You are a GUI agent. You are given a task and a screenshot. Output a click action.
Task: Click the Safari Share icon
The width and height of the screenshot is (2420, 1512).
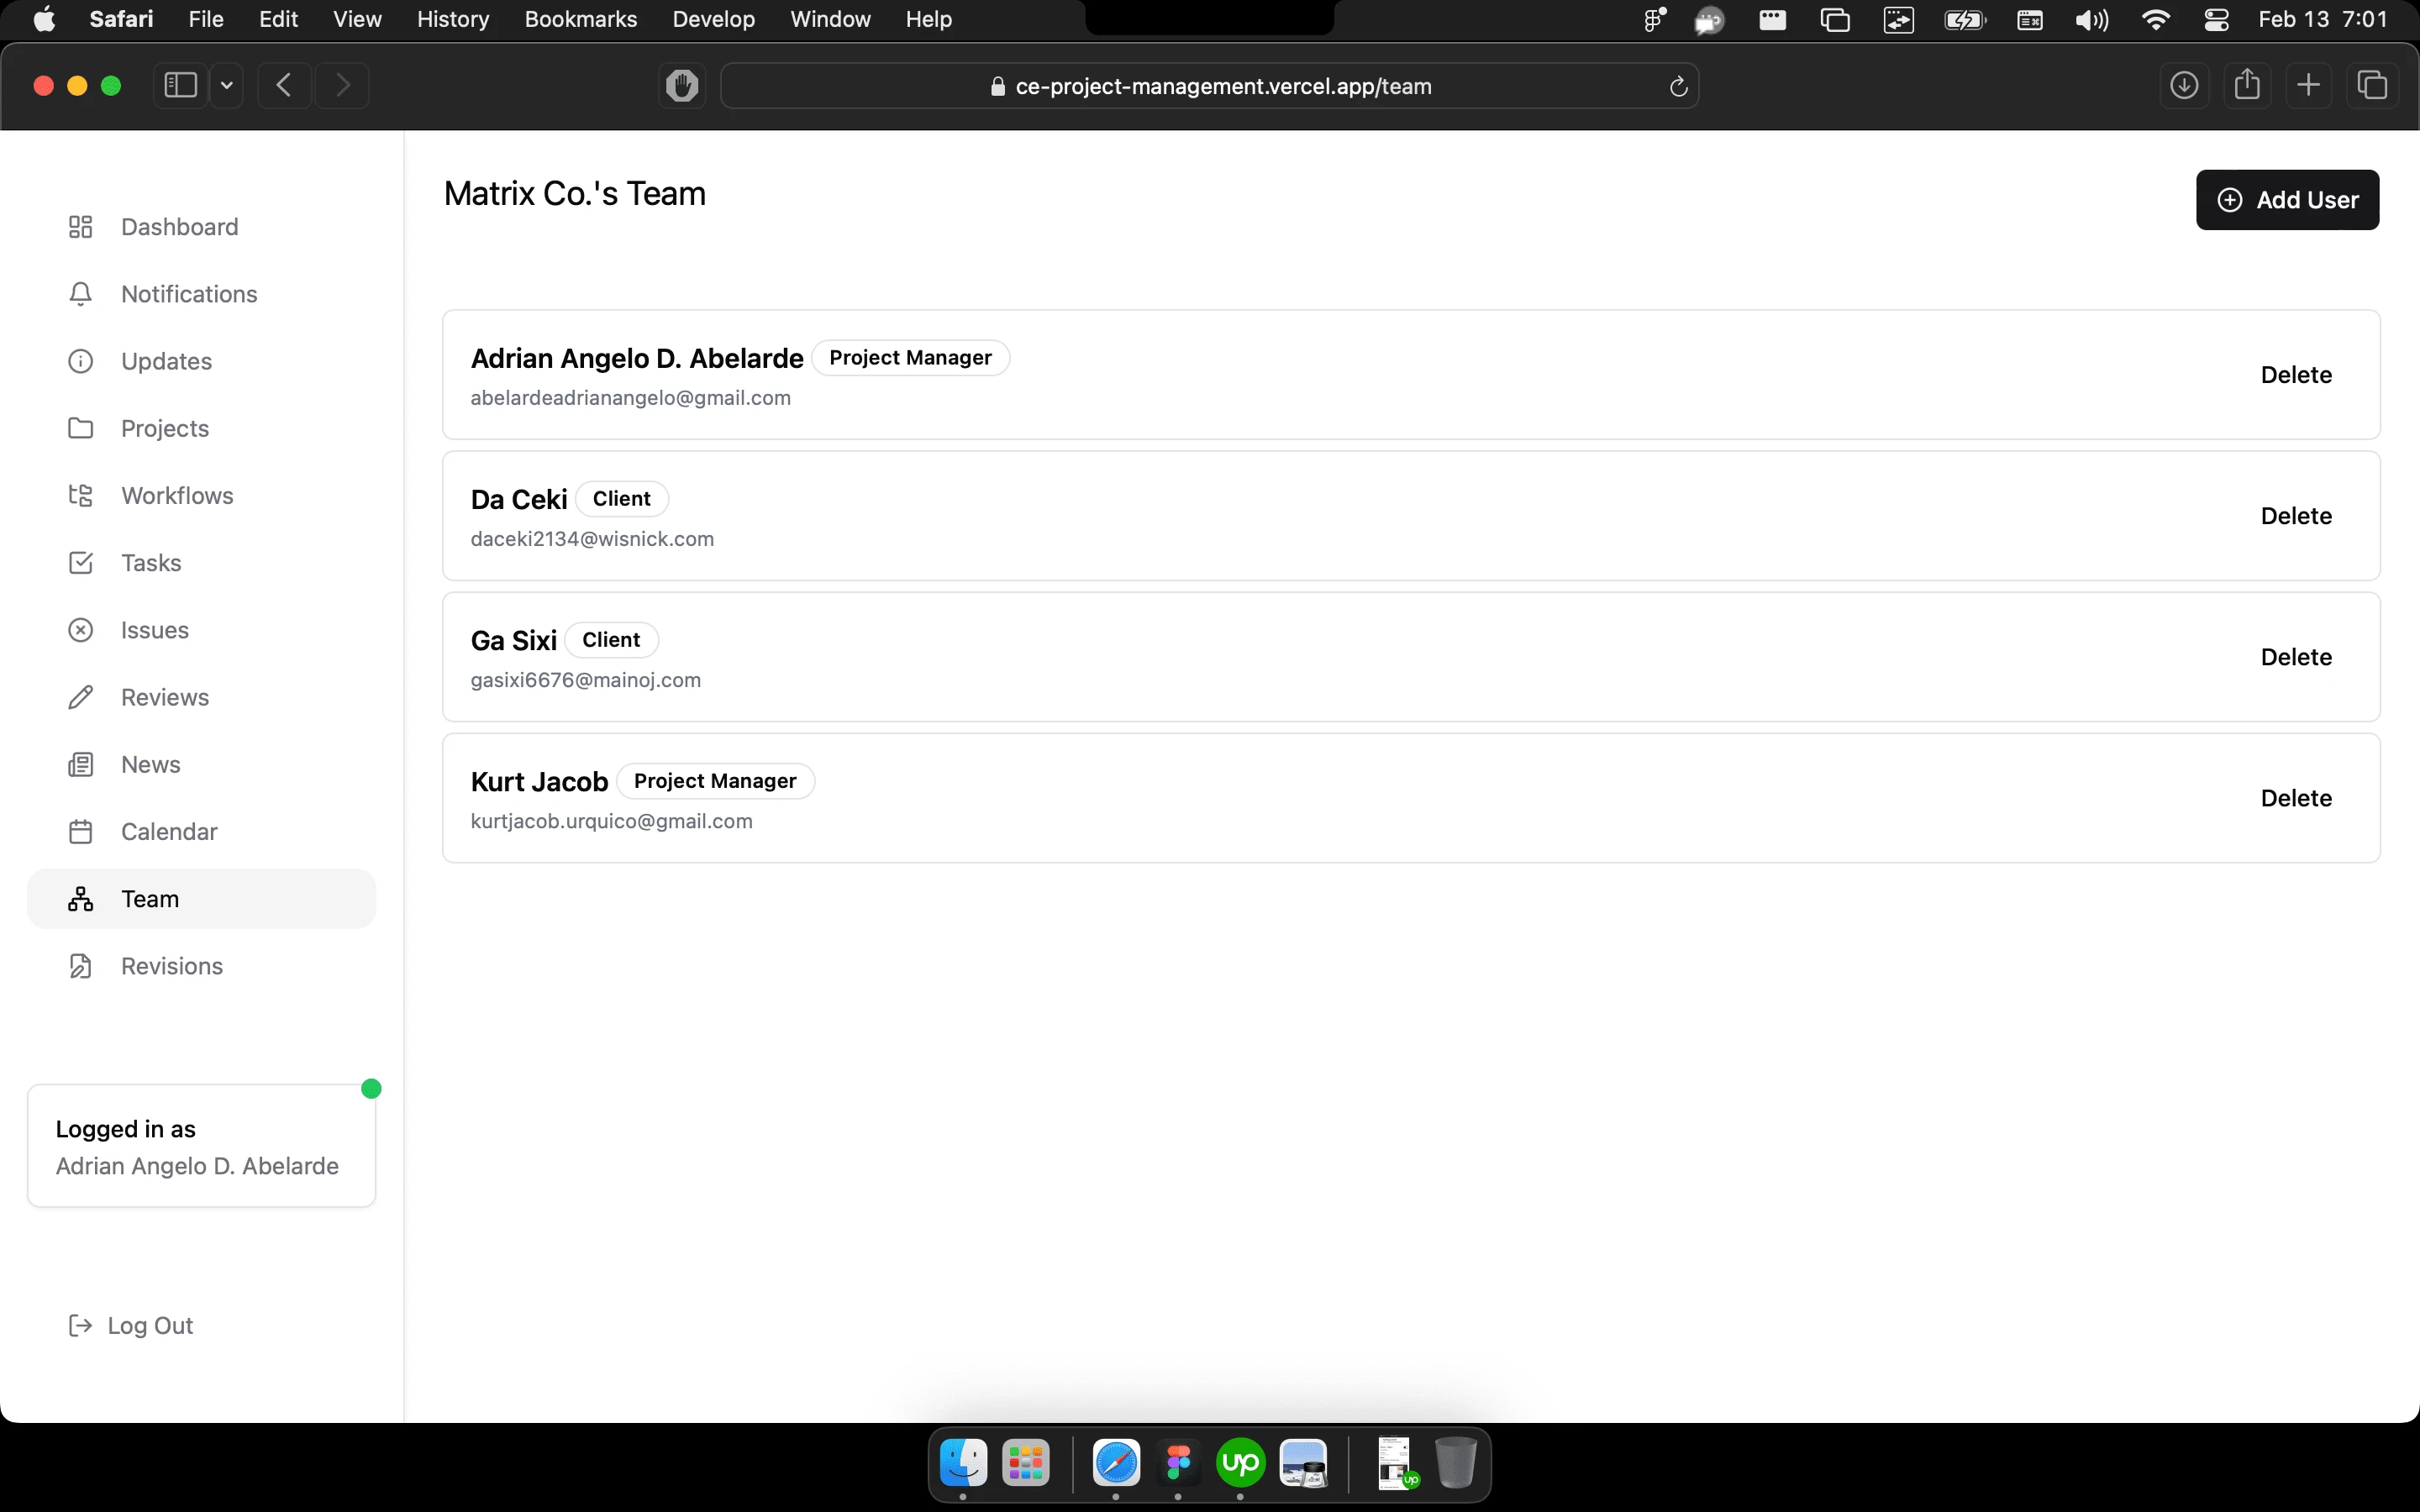coord(2247,86)
